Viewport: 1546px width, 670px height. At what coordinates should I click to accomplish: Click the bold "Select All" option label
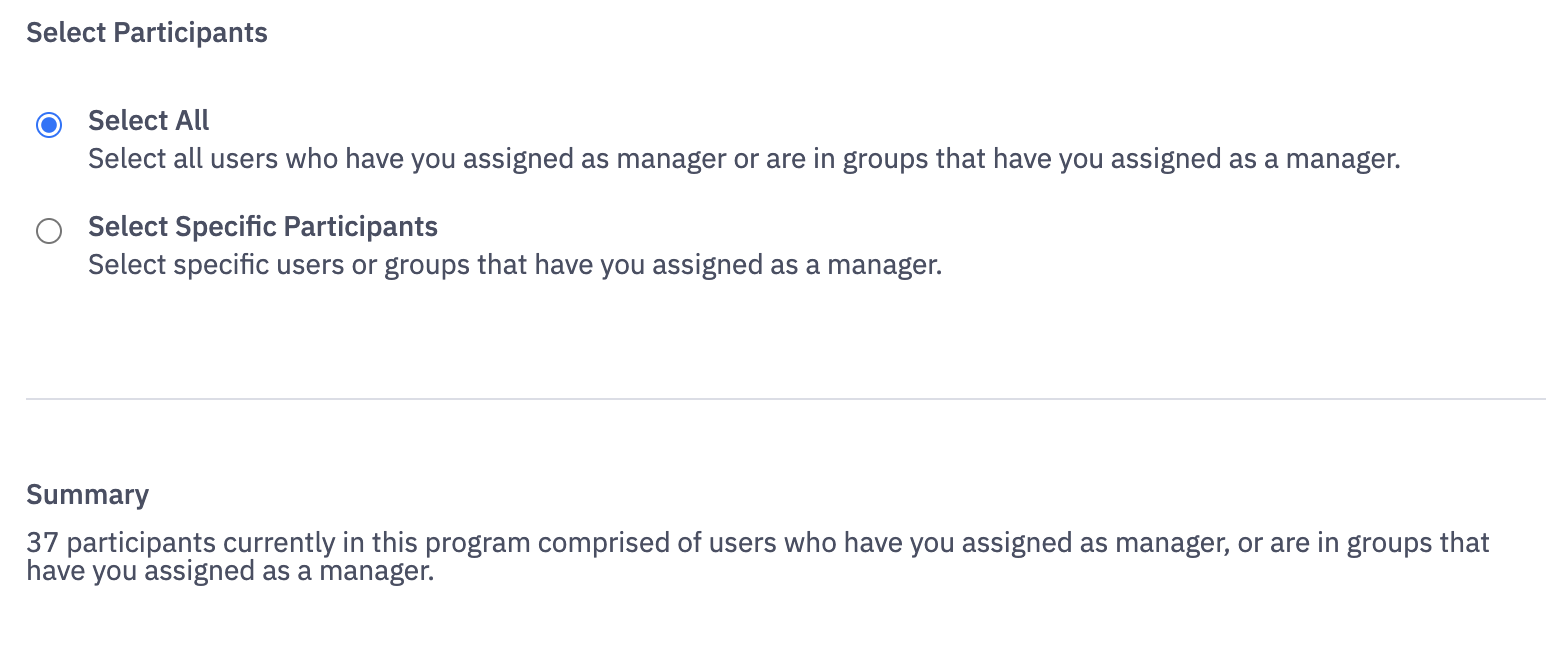[148, 121]
